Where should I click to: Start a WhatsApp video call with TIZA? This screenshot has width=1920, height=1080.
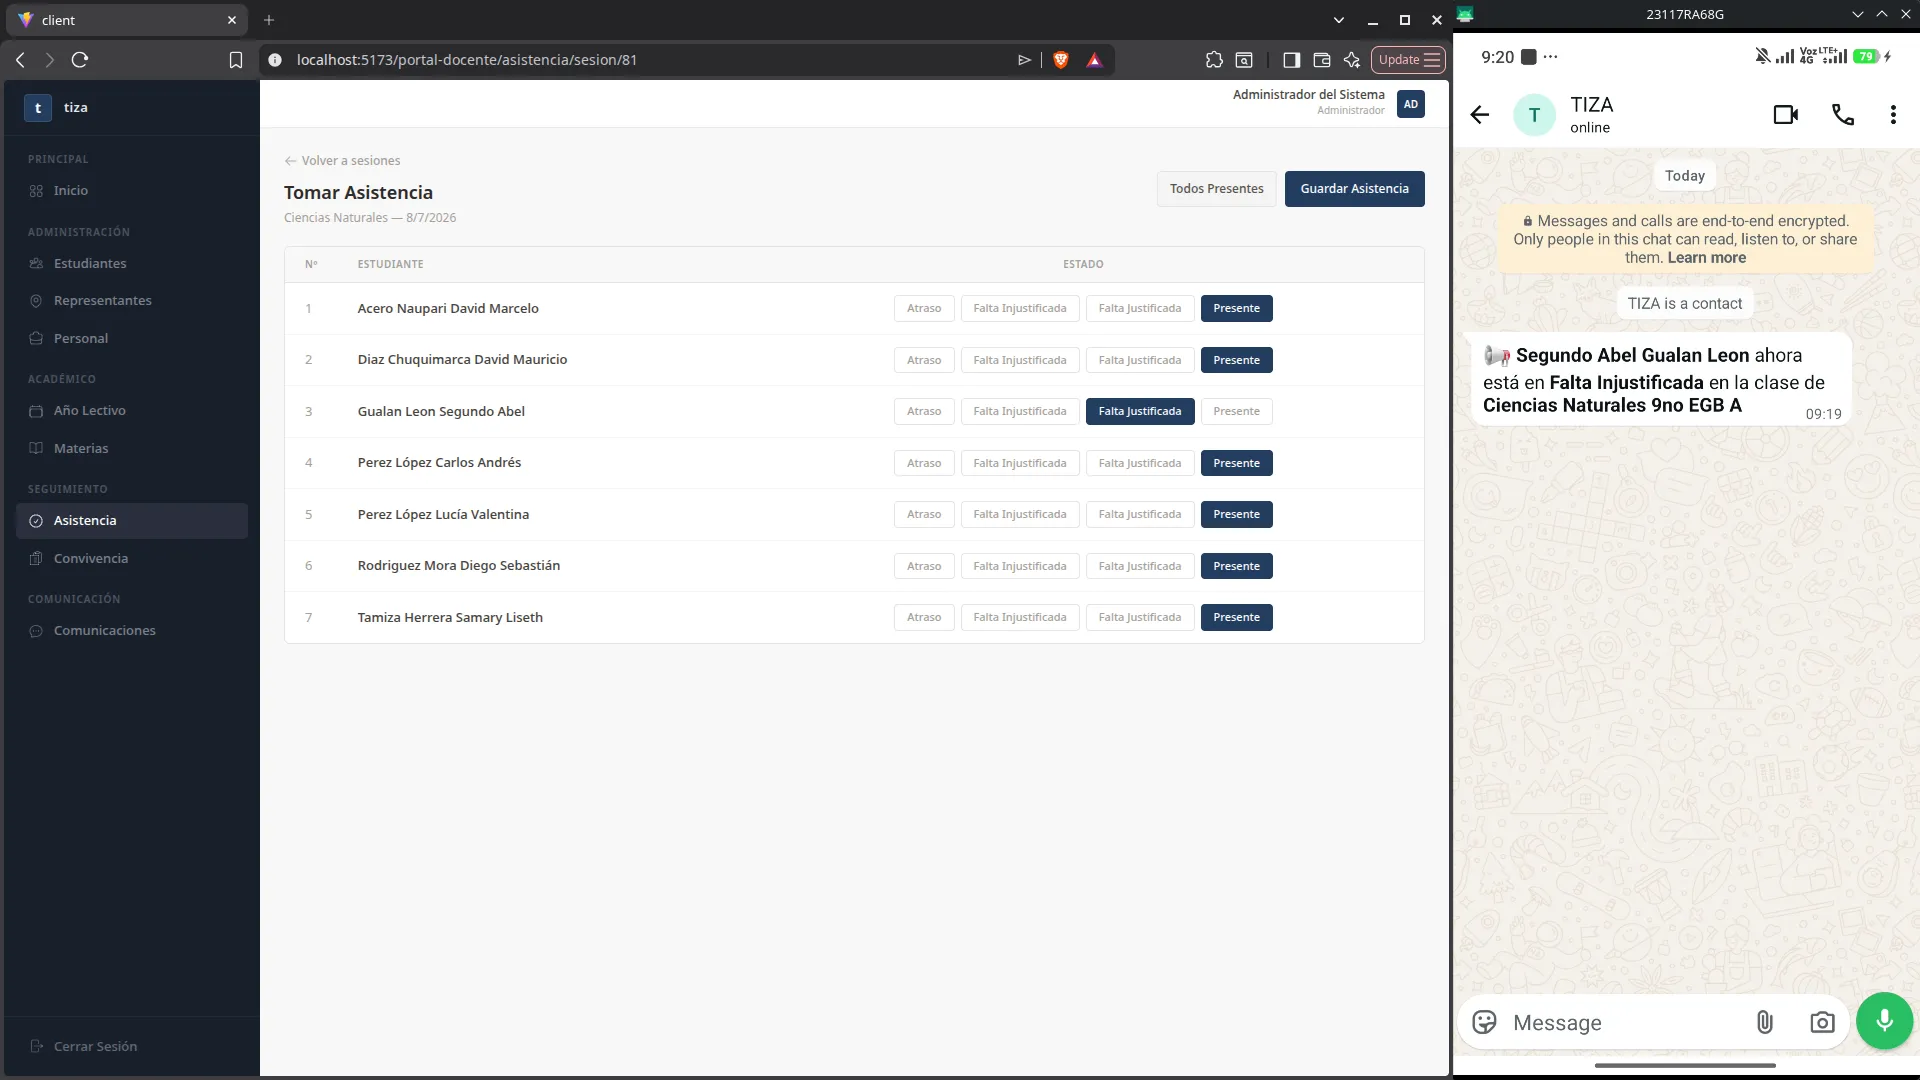(x=1786, y=115)
